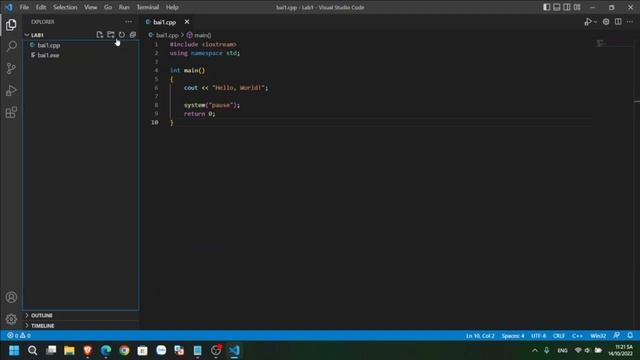This screenshot has width=640, height=360.
Task: Open the Search view in activity bar
Action: point(11,46)
